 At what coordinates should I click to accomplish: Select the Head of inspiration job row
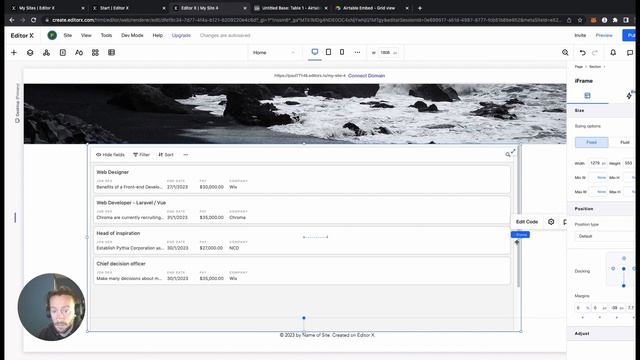pyautogui.click(x=302, y=241)
